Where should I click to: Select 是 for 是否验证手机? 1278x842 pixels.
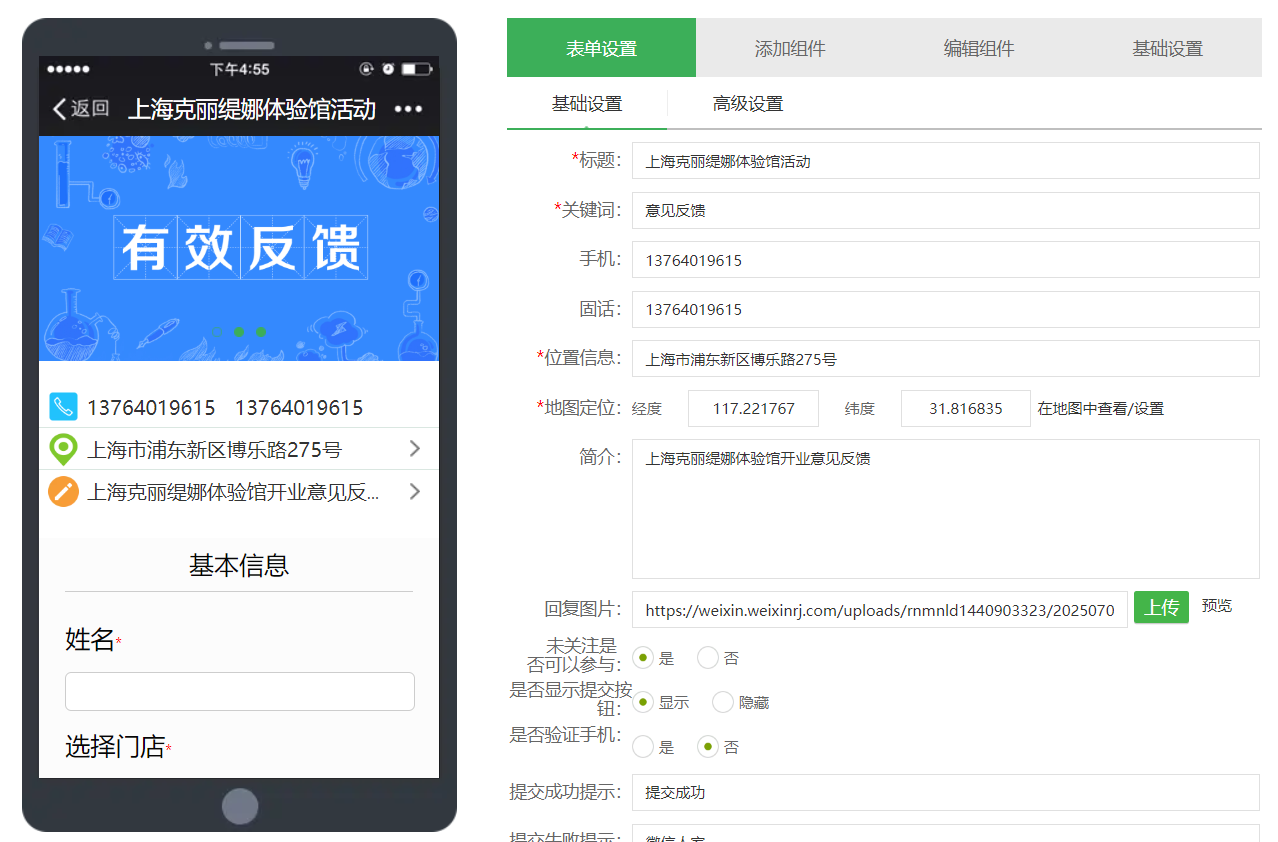[643, 747]
